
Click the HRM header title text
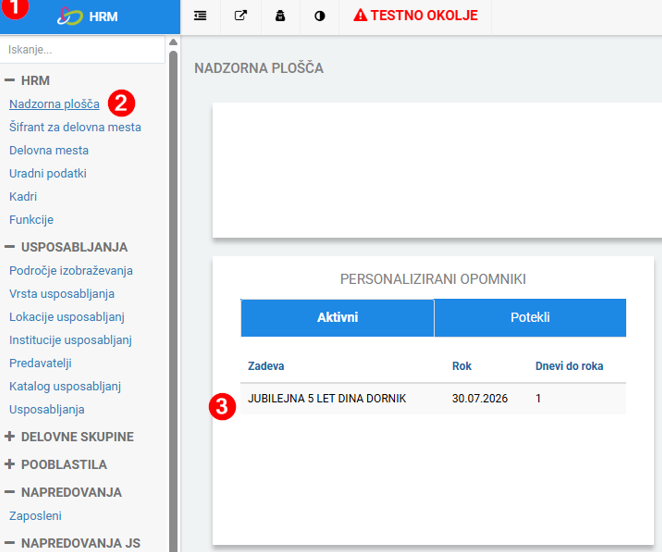click(x=103, y=17)
